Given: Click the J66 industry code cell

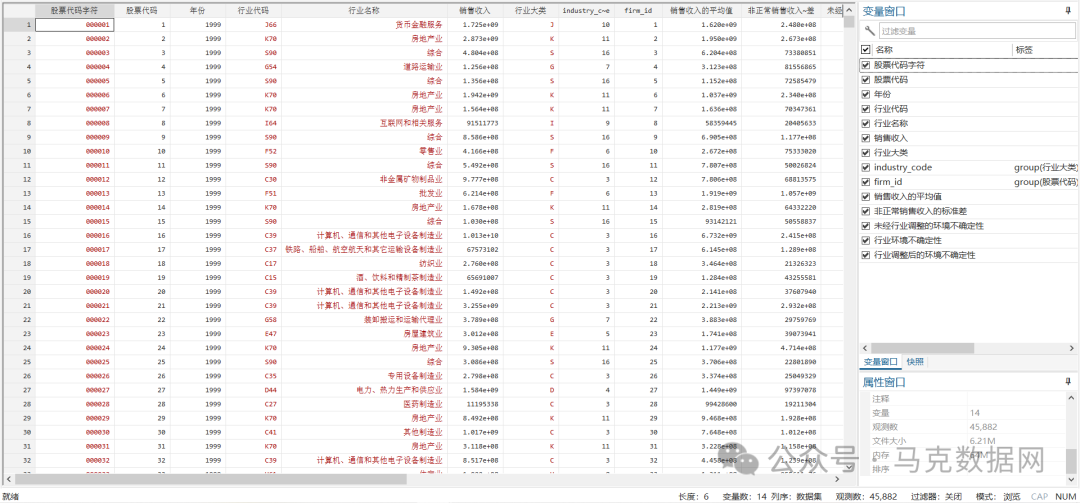Looking at the screenshot, I should tap(253, 24).
